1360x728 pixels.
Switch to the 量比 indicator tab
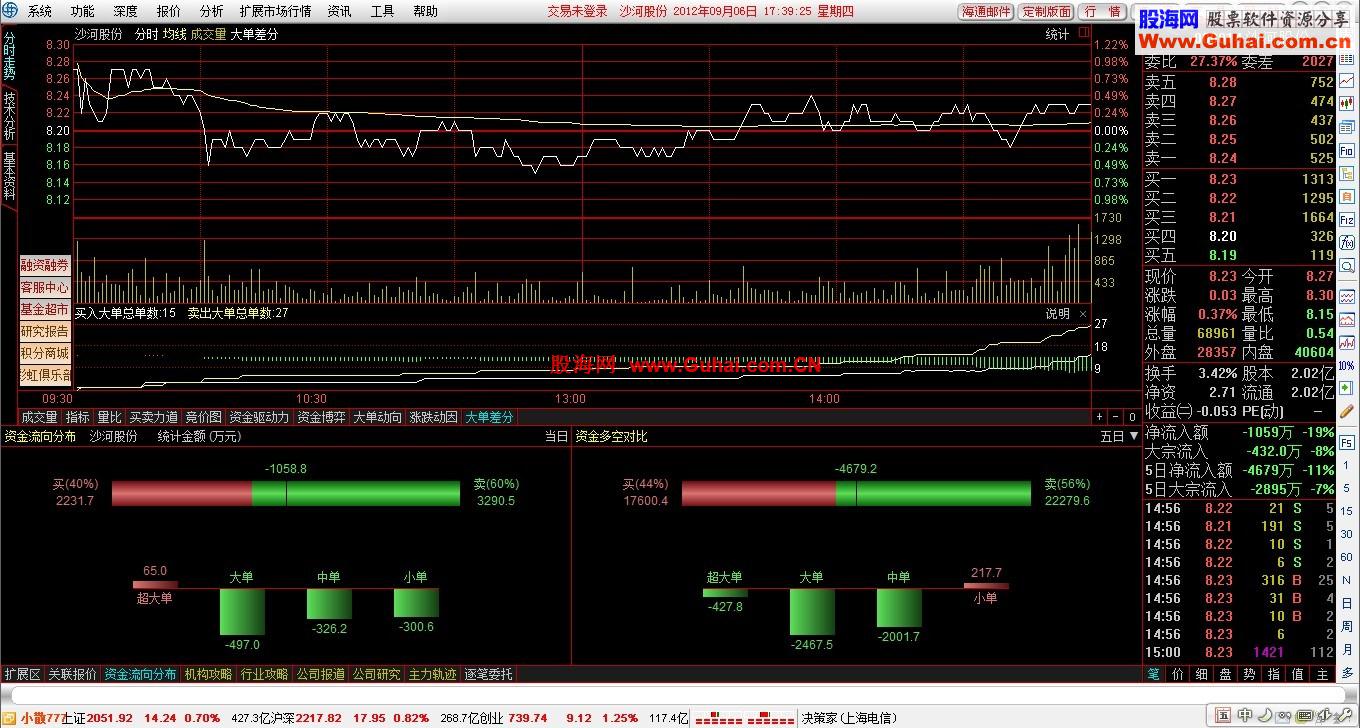[x=108, y=417]
